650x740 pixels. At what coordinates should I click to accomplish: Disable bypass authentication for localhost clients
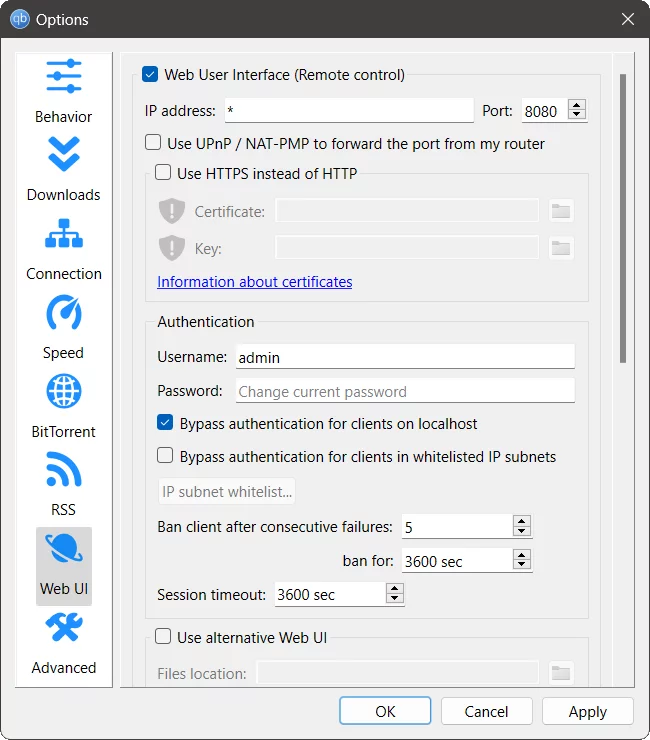pyautogui.click(x=165, y=422)
